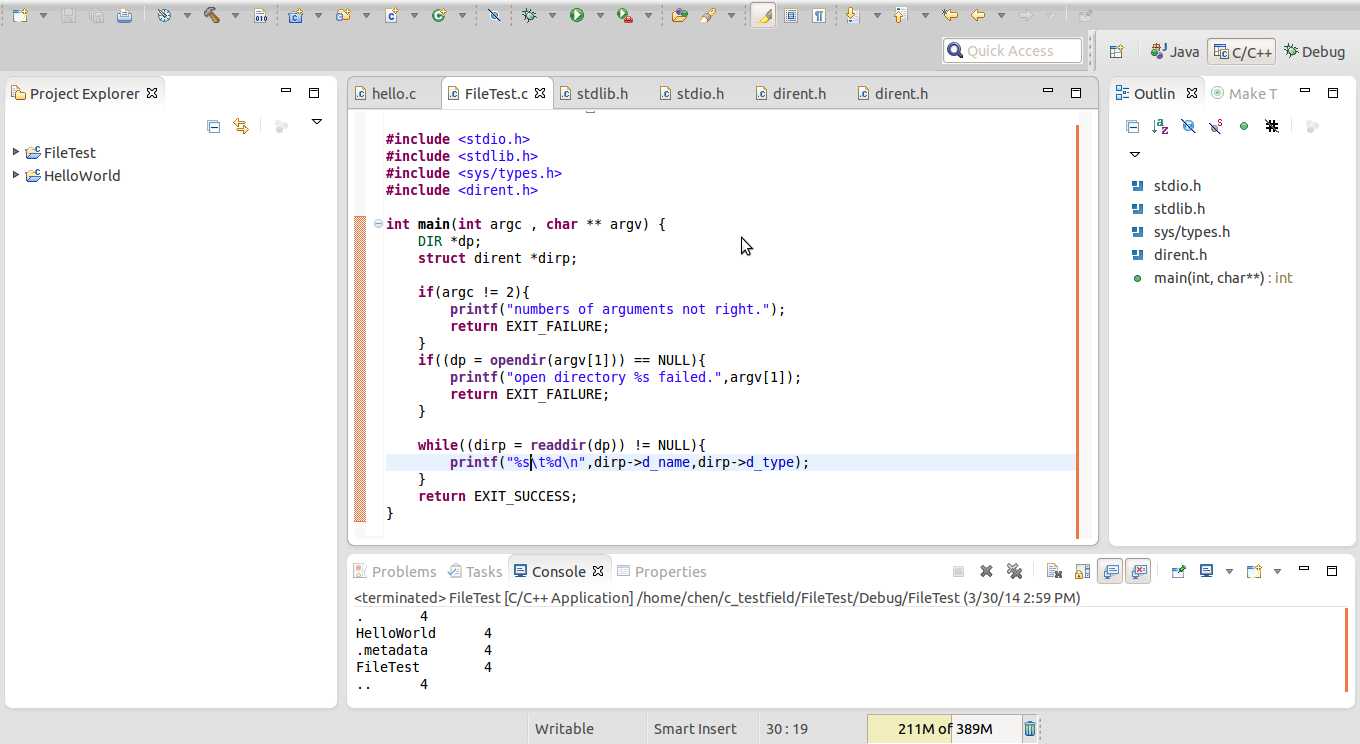Switch to Java perspective
1360x744 pixels.
1175,51
